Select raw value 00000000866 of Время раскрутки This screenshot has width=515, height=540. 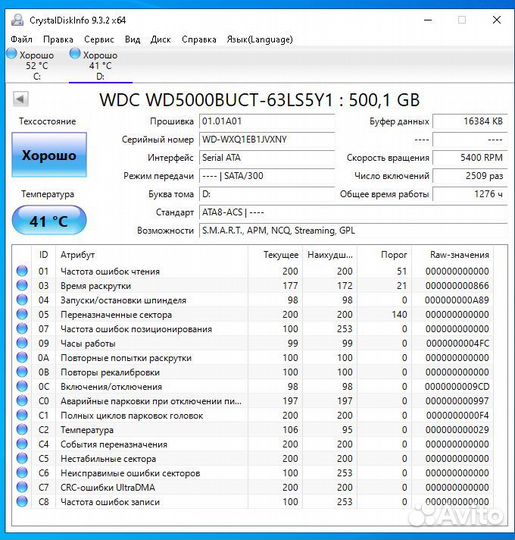tap(457, 285)
